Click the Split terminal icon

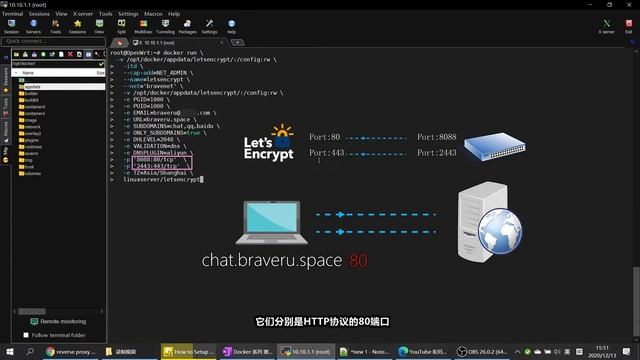pos(122,27)
